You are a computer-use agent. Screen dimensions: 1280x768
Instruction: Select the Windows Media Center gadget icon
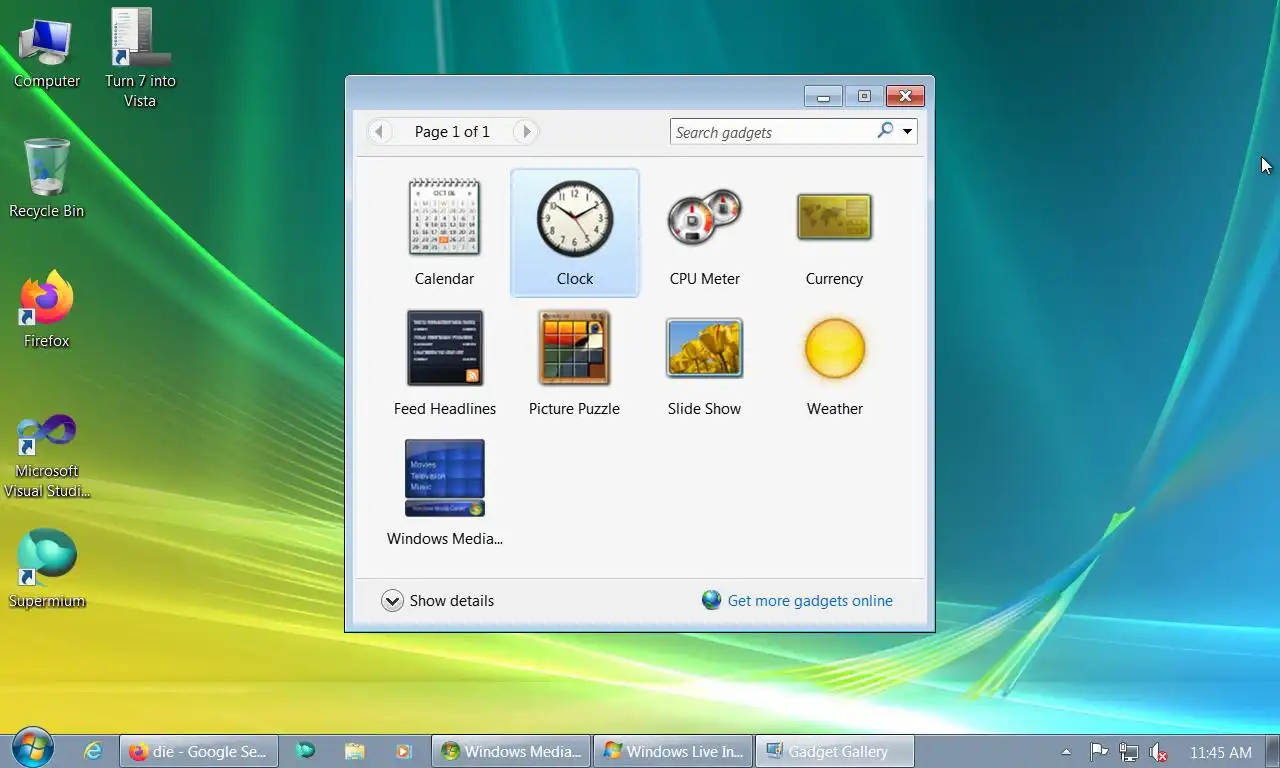point(445,478)
